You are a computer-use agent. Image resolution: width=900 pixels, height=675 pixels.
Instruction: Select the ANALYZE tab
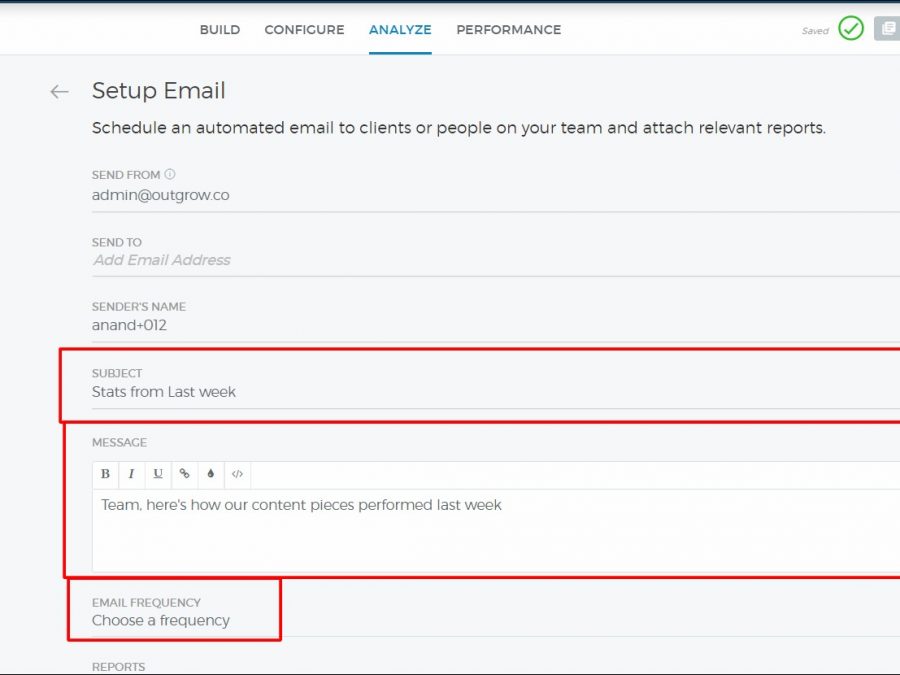coord(400,30)
